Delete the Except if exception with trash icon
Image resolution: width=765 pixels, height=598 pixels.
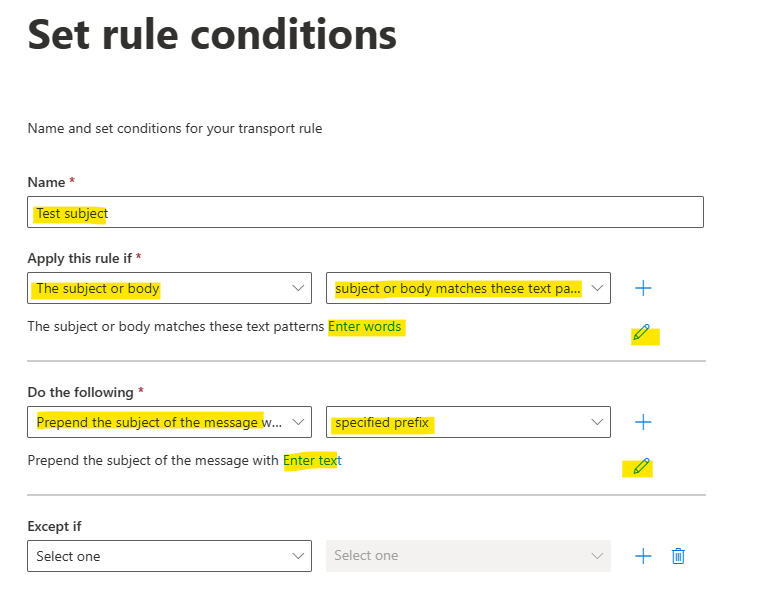coord(678,556)
